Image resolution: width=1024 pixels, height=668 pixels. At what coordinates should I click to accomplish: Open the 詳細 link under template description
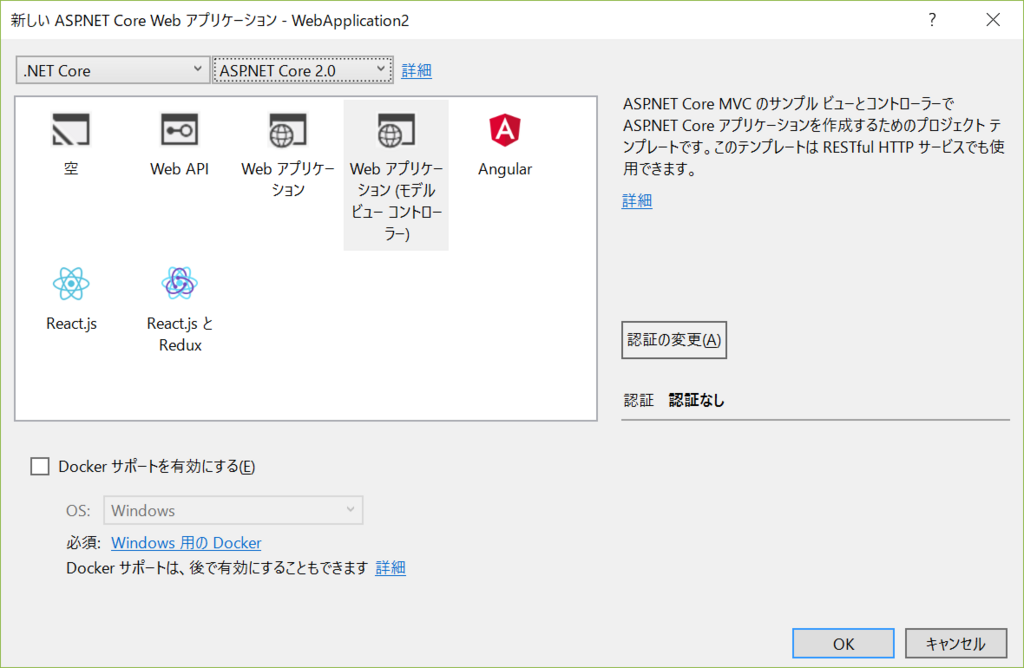tap(637, 200)
